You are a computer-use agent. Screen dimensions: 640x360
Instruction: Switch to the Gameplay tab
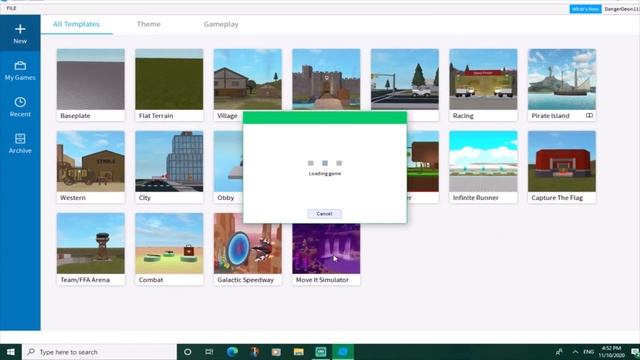(x=221, y=24)
